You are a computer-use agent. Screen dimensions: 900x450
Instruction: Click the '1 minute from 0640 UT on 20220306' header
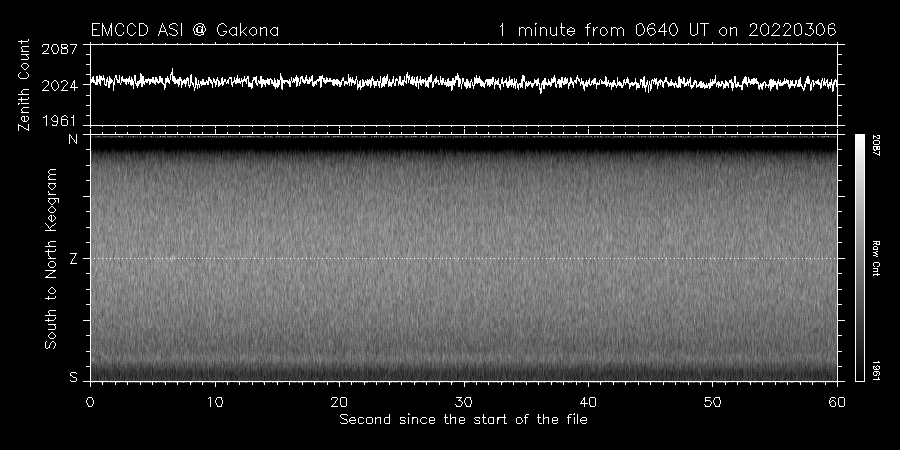click(x=667, y=30)
